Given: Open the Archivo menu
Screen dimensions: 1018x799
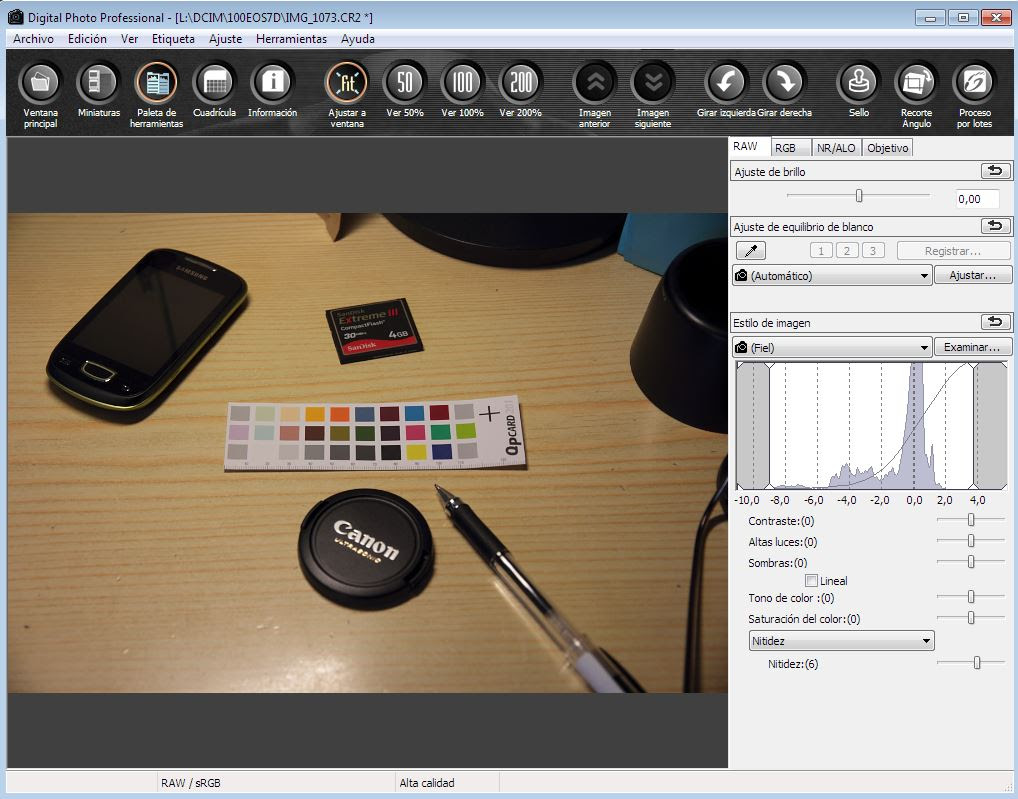Looking at the screenshot, I should [33, 39].
